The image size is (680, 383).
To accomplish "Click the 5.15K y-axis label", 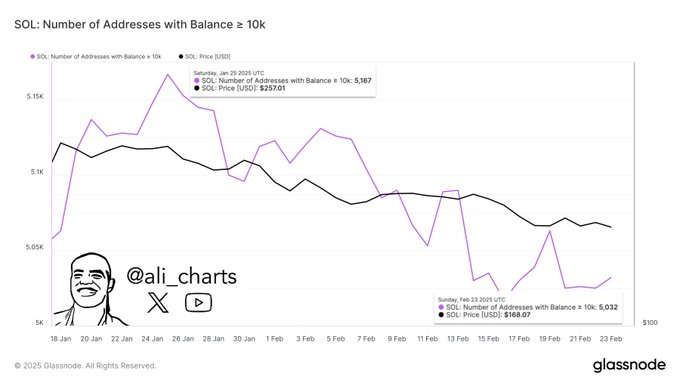I will [35, 96].
